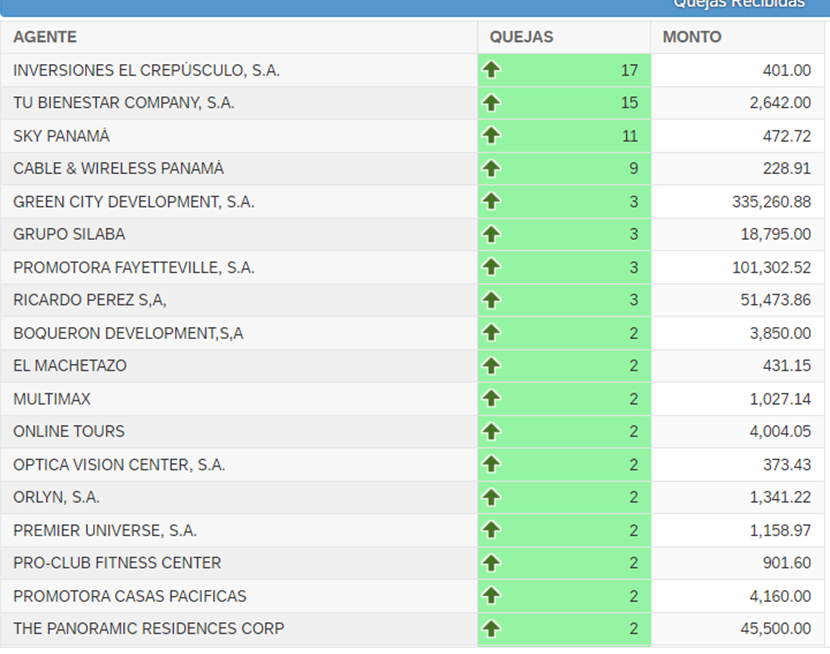Click the arrow icon in EL MACHETAZO row
Image resolution: width=830 pixels, height=654 pixels.
pyautogui.click(x=492, y=365)
